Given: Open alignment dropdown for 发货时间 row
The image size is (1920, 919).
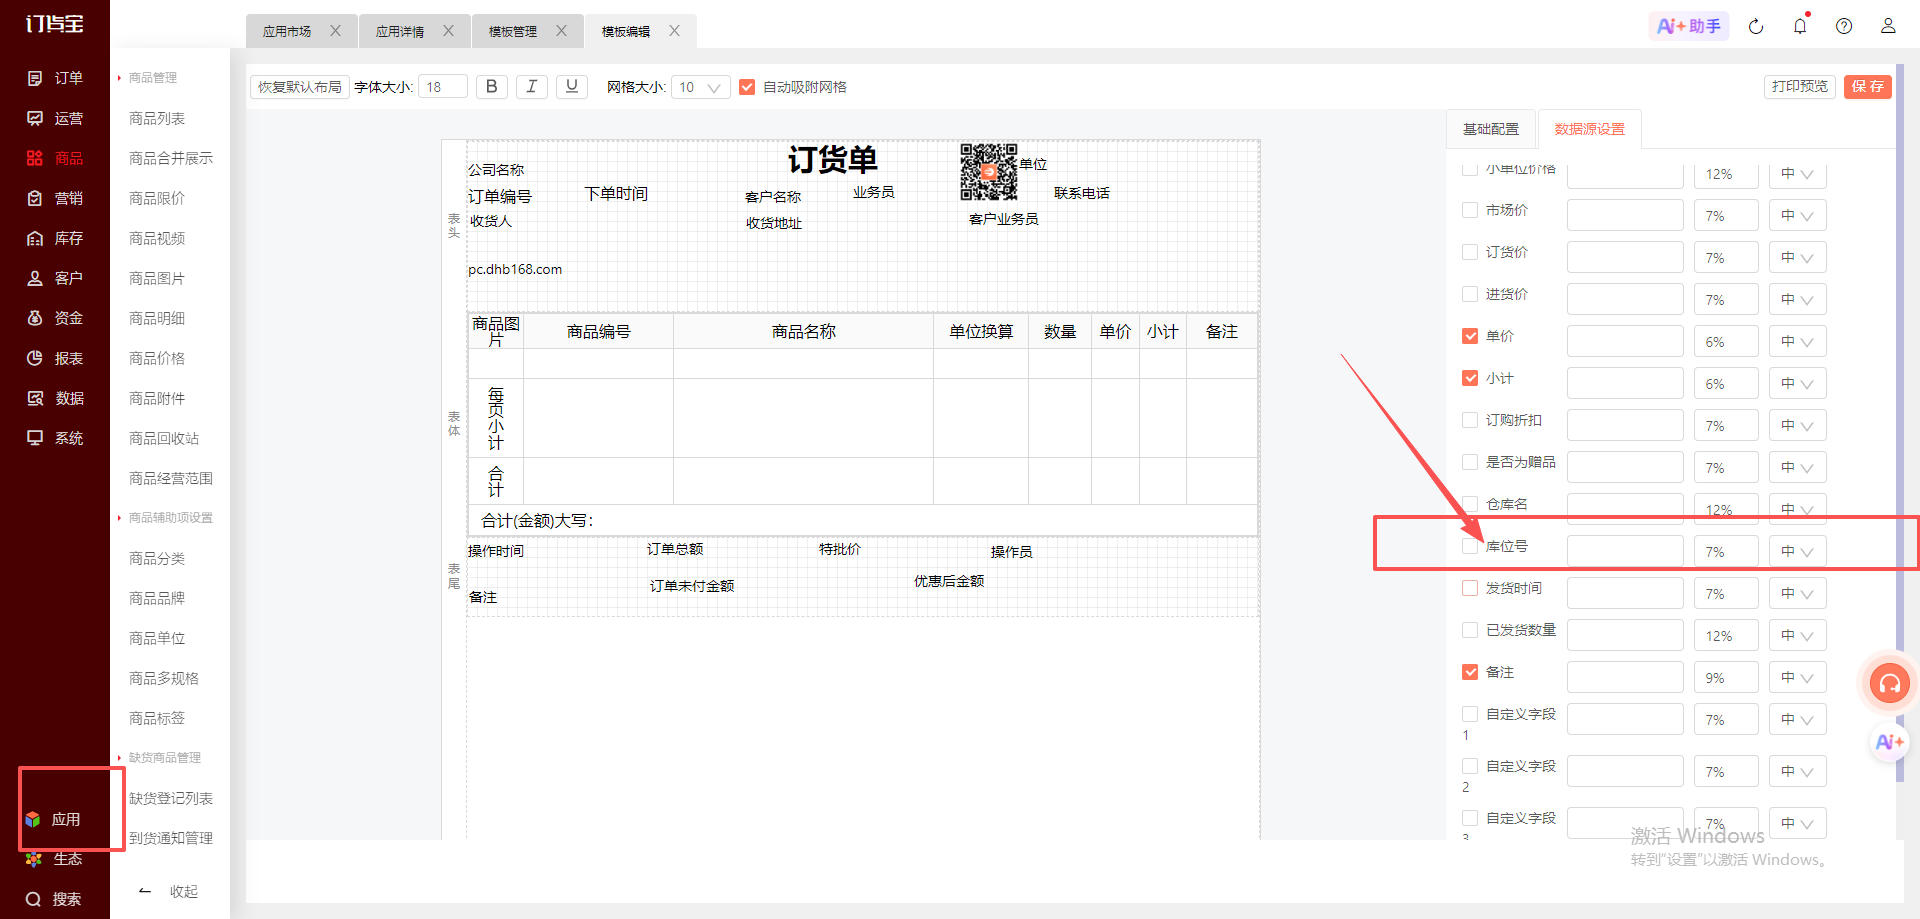Looking at the screenshot, I should tap(1797, 593).
